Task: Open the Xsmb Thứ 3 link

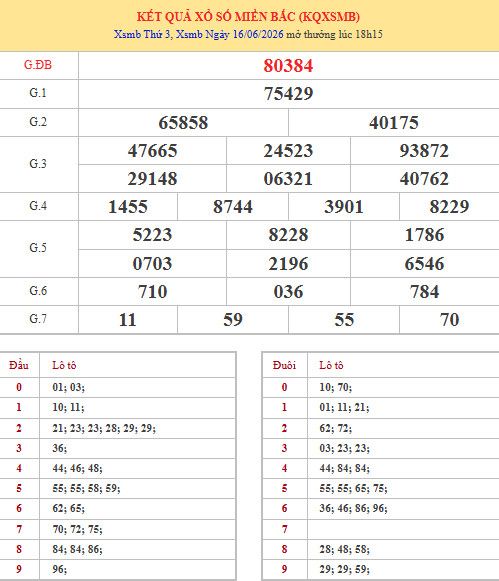Action: [142, 34]
